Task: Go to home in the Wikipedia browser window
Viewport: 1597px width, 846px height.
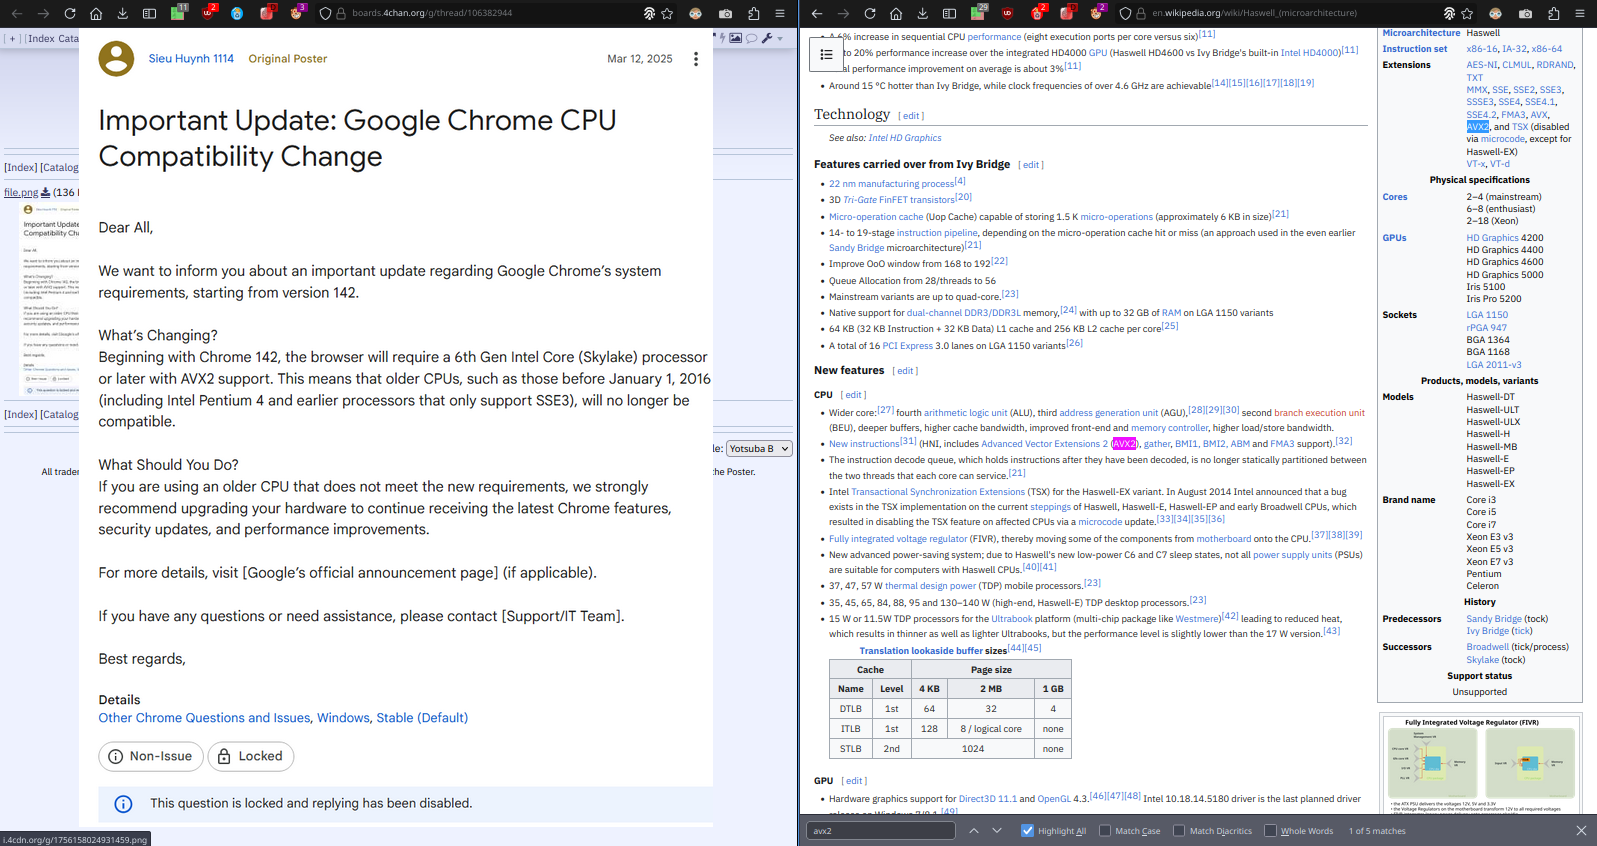Action: (x=896, y=13)
